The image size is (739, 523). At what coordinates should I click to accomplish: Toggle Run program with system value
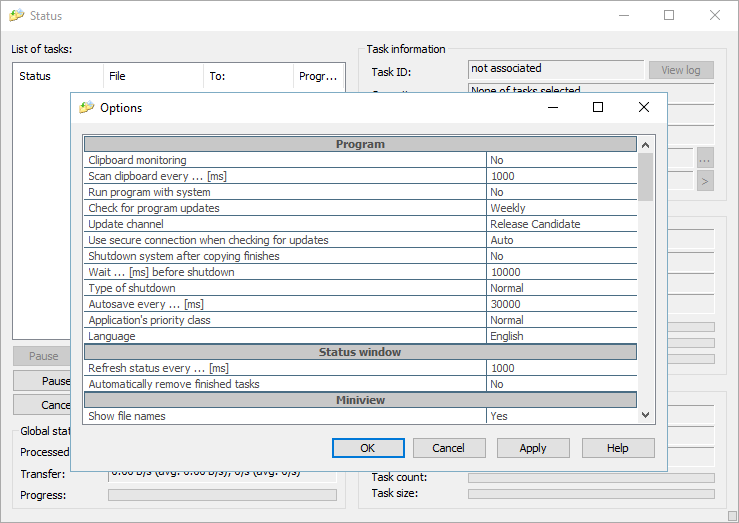(561, 192)
